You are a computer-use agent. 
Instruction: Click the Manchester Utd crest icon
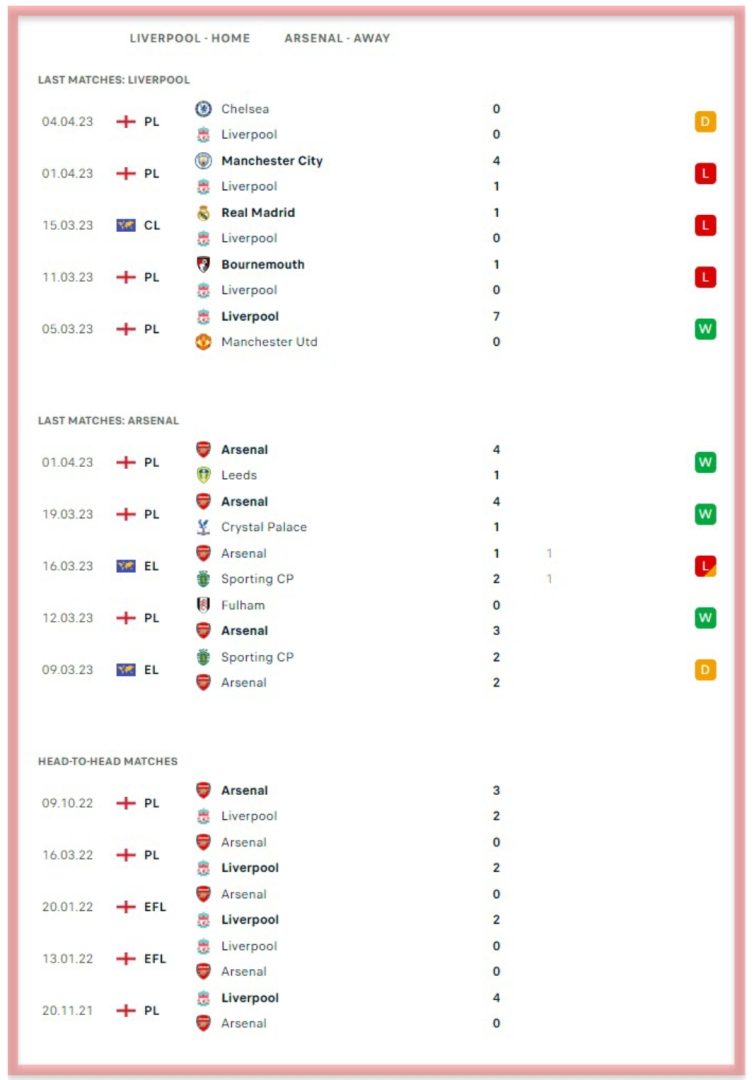click(203, 342)
